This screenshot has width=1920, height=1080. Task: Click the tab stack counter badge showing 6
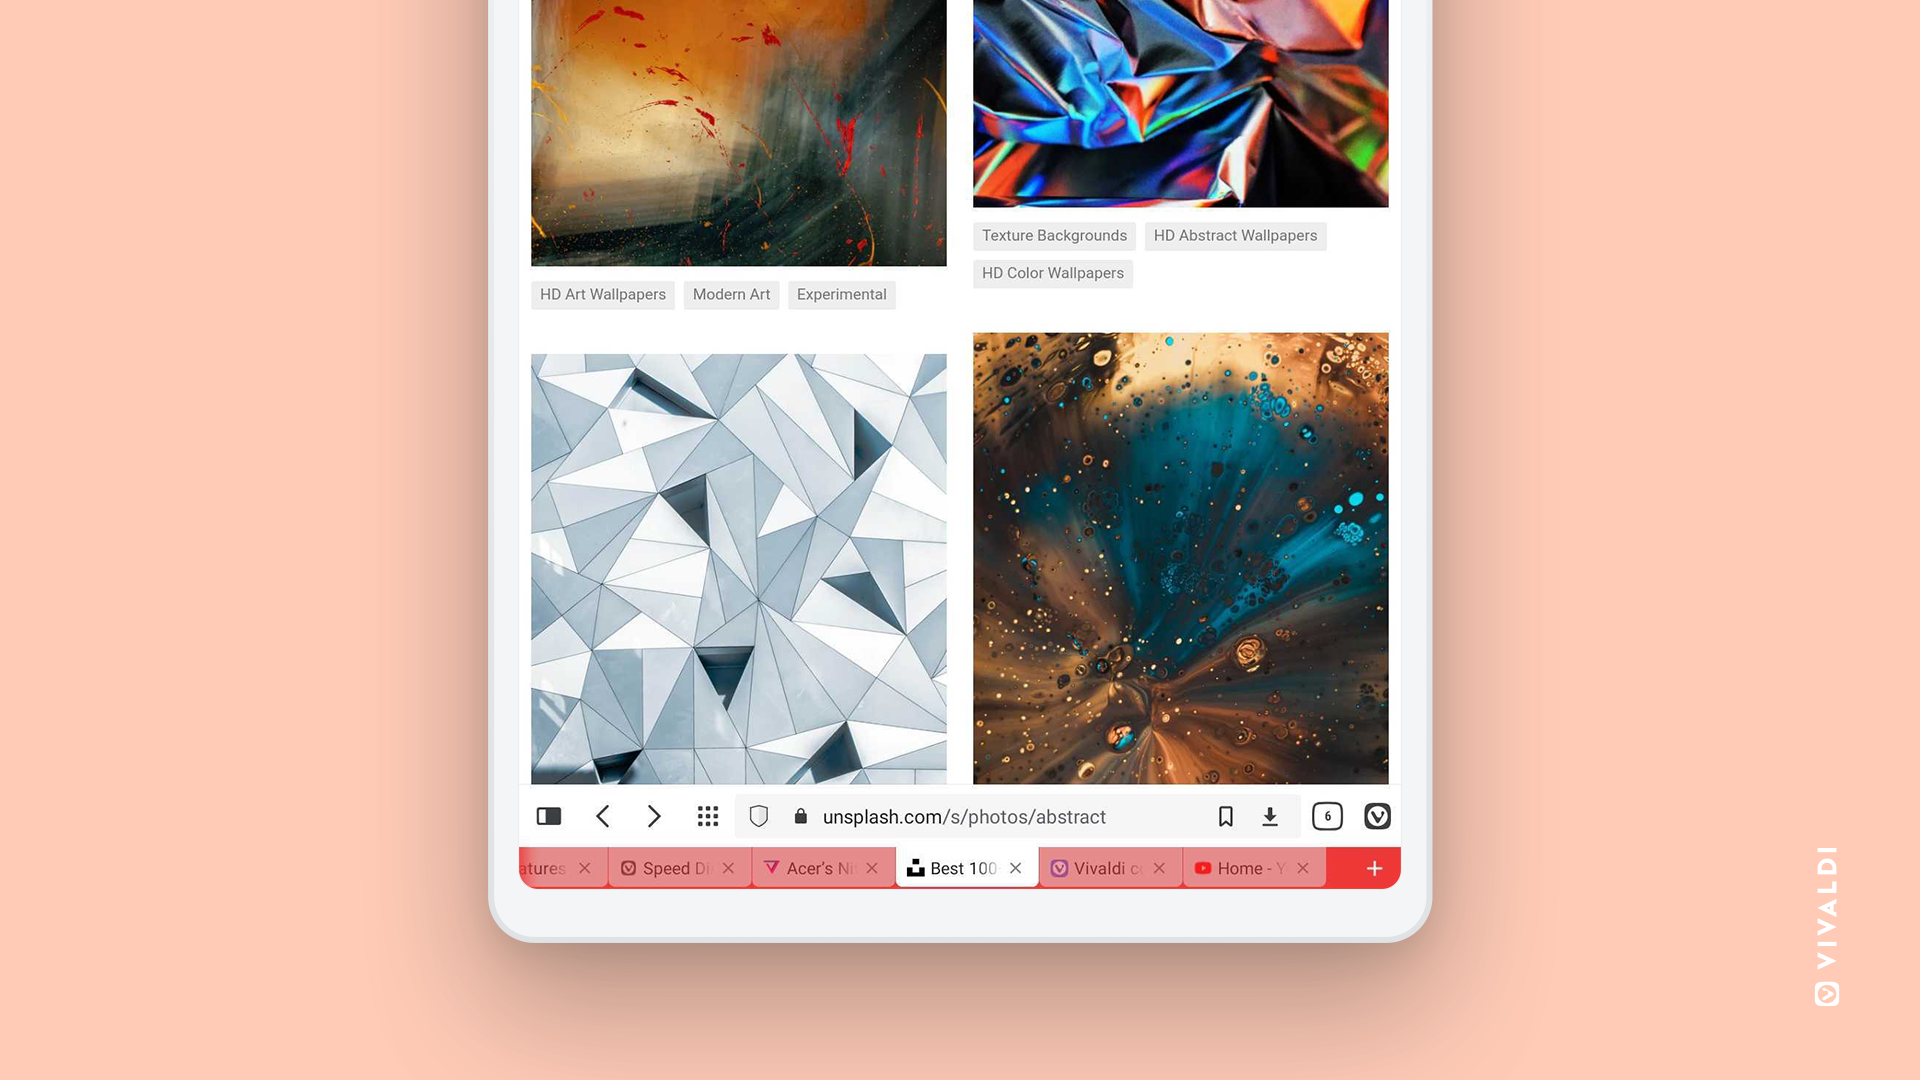tap(1328, 816)
